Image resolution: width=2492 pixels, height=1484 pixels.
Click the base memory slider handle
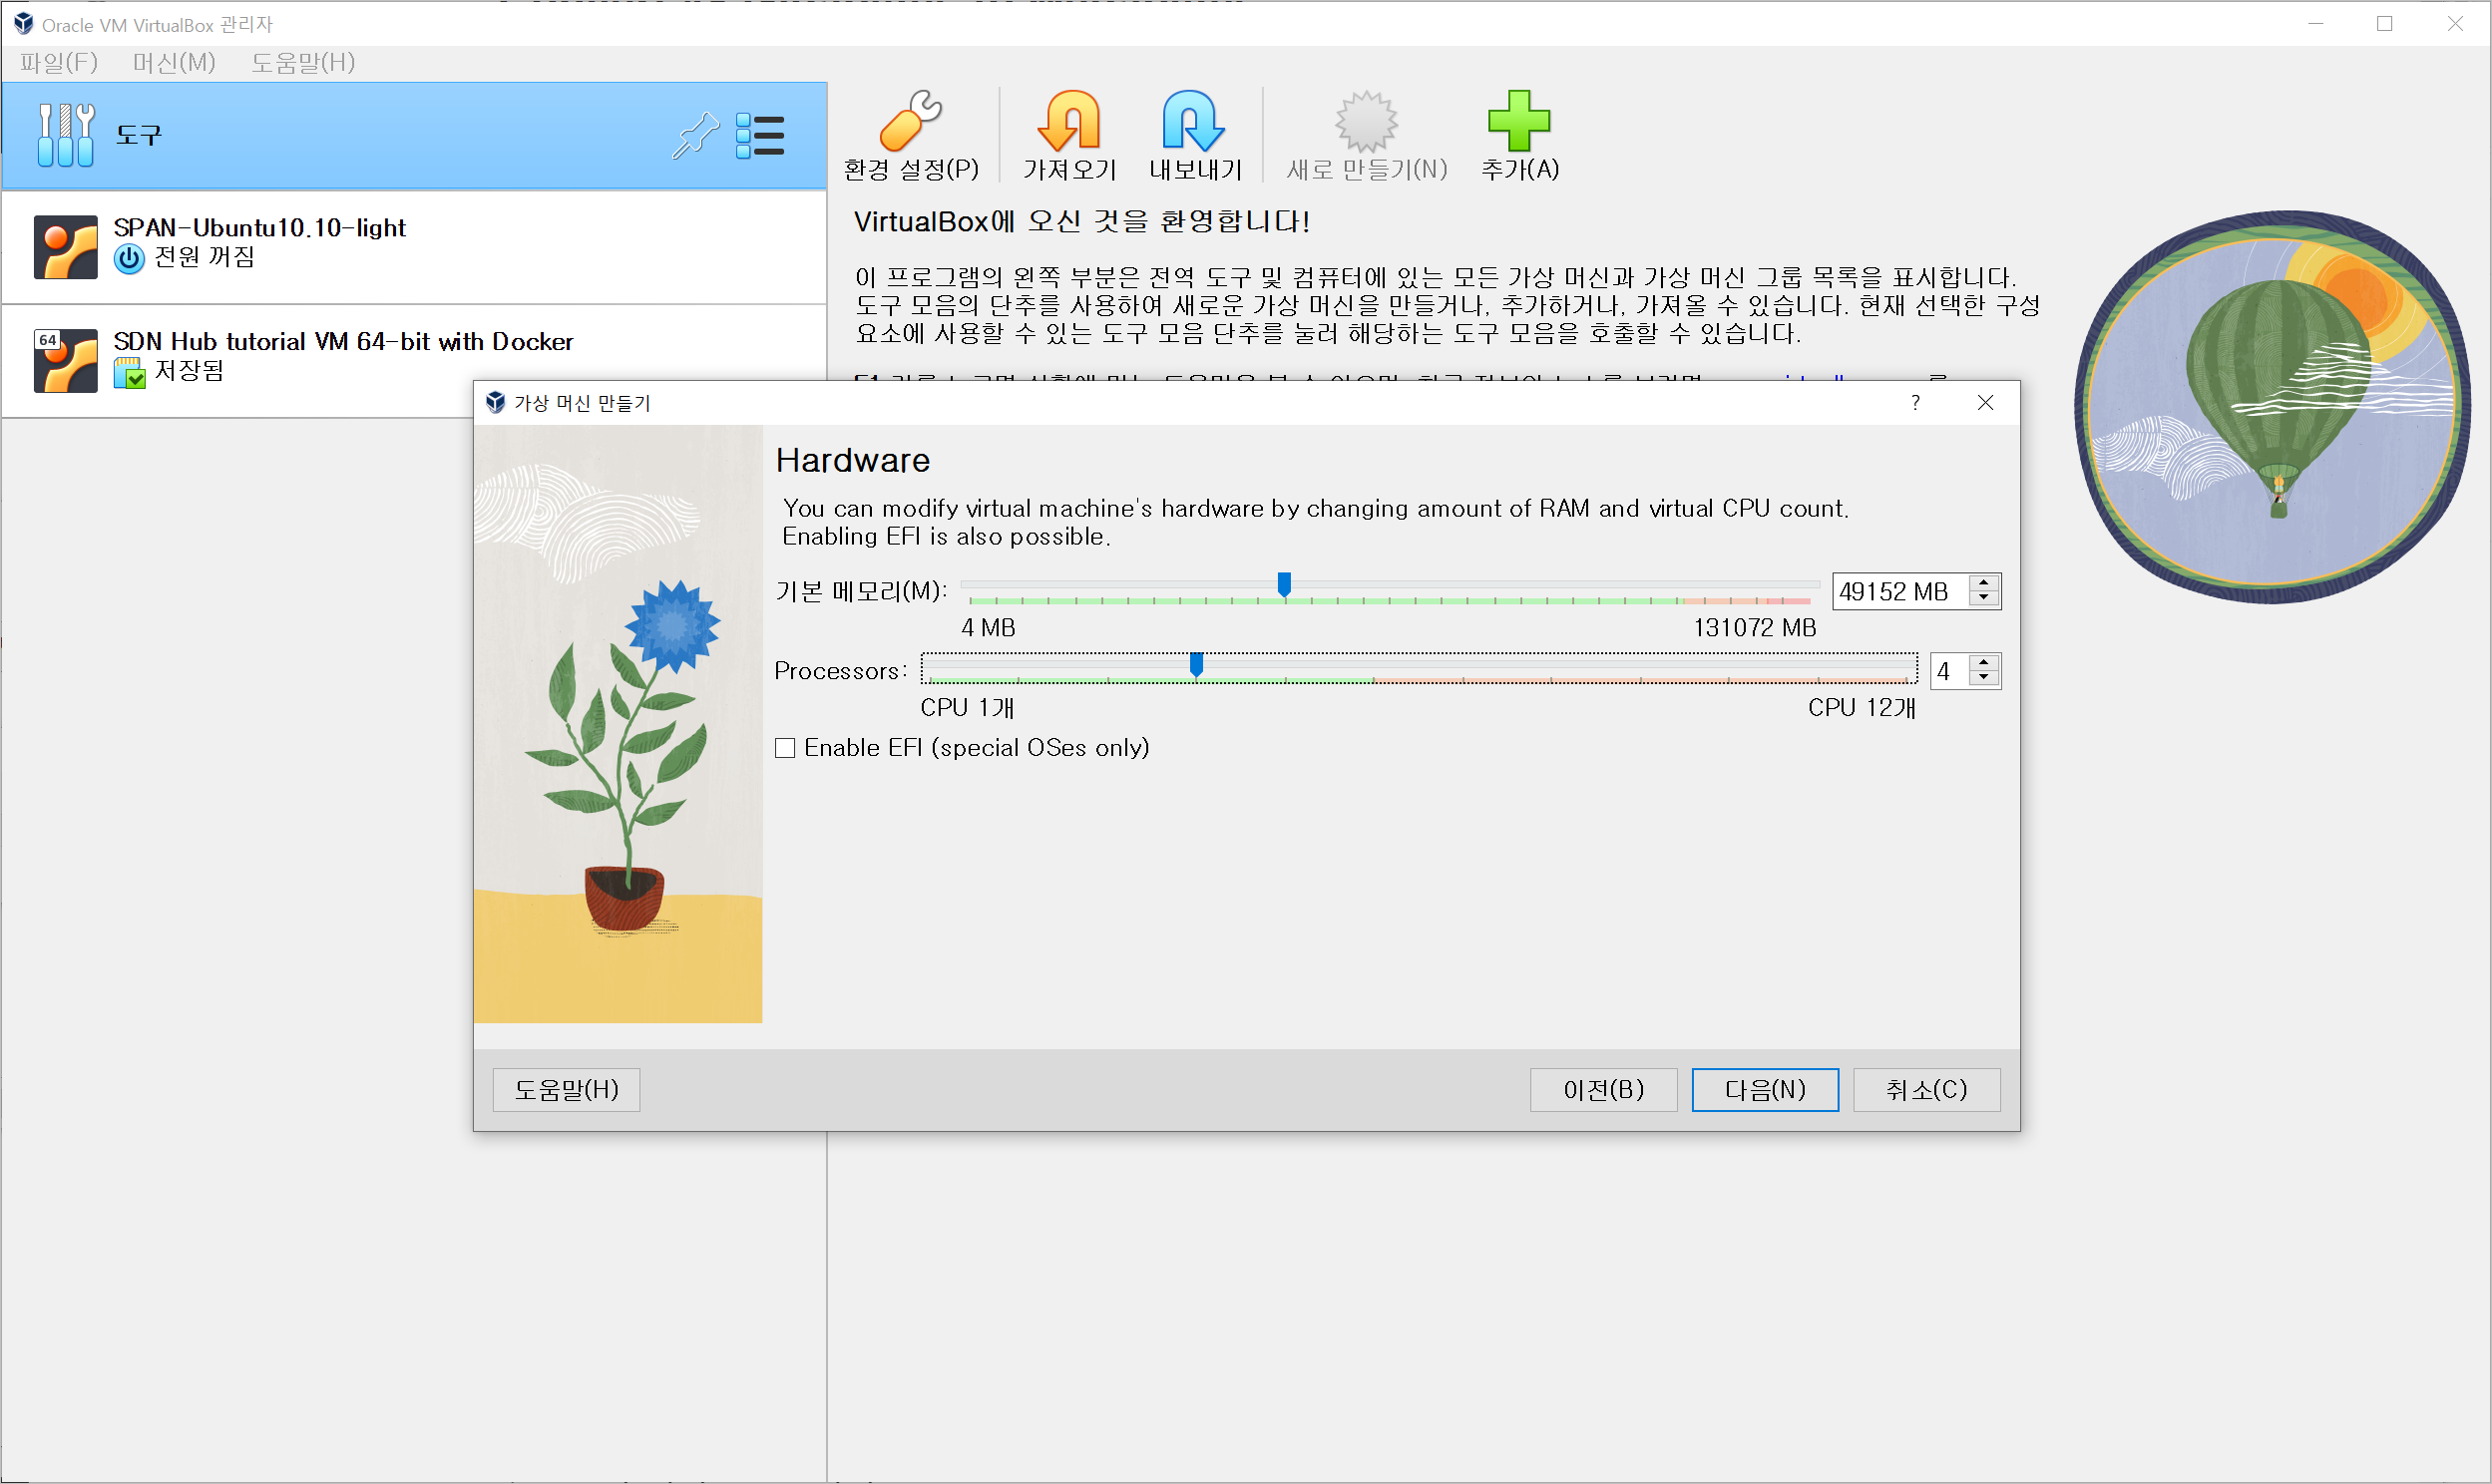[1284, 584]
